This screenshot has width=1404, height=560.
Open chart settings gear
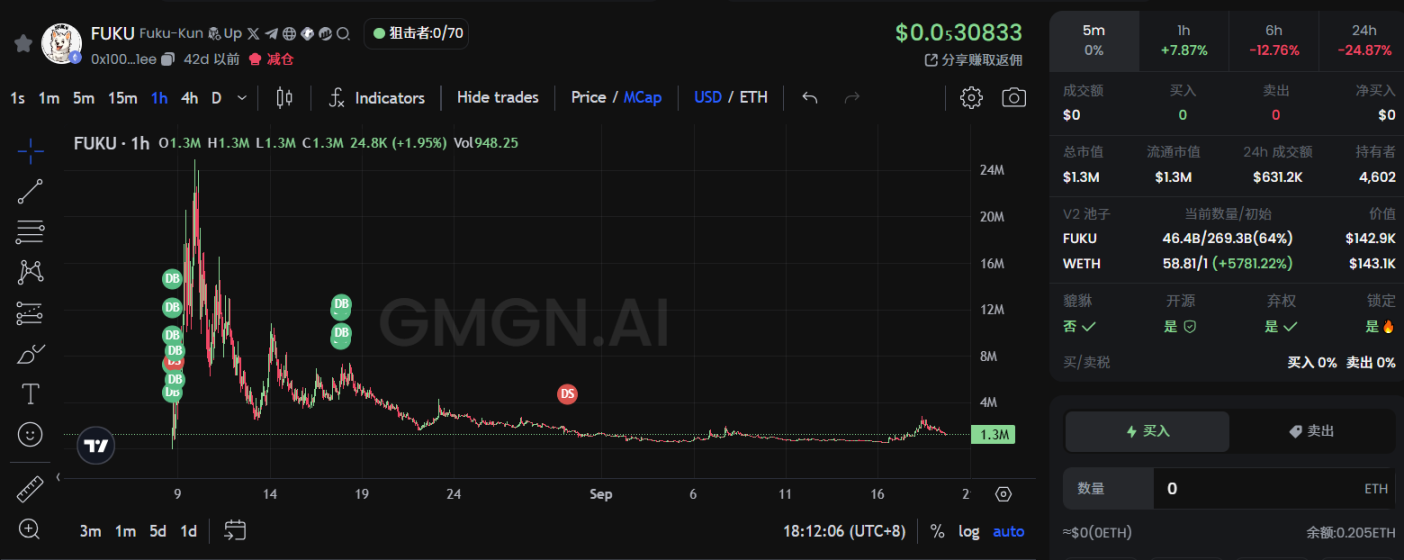pos(971,97)
